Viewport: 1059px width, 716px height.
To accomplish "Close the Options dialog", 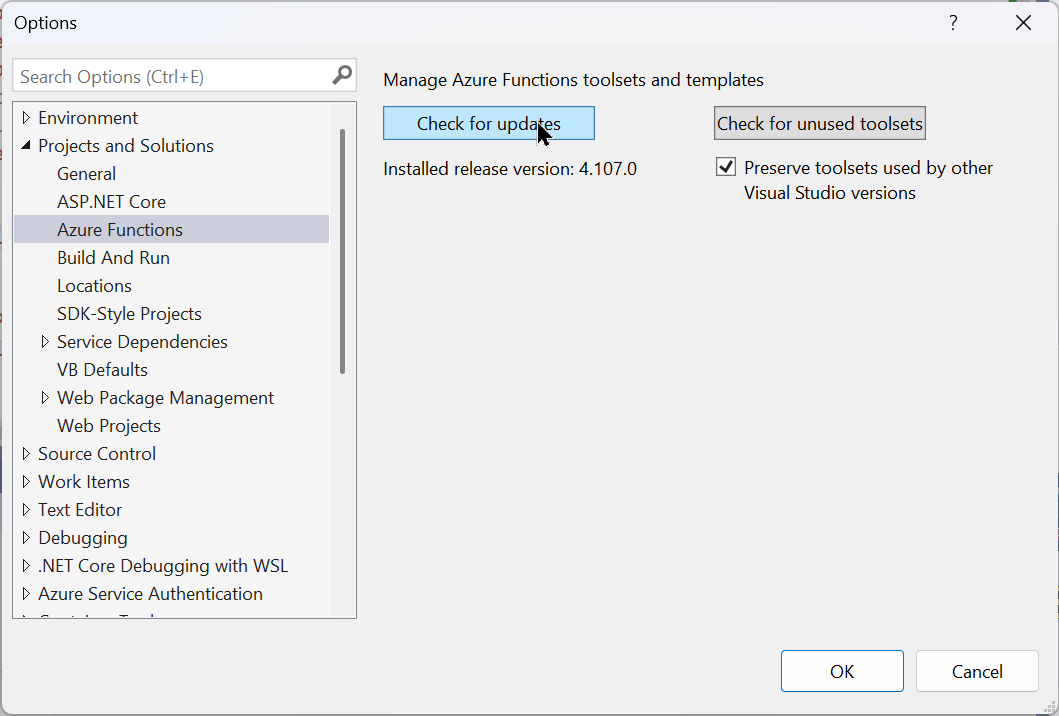I will click(x=1023, y=23).
